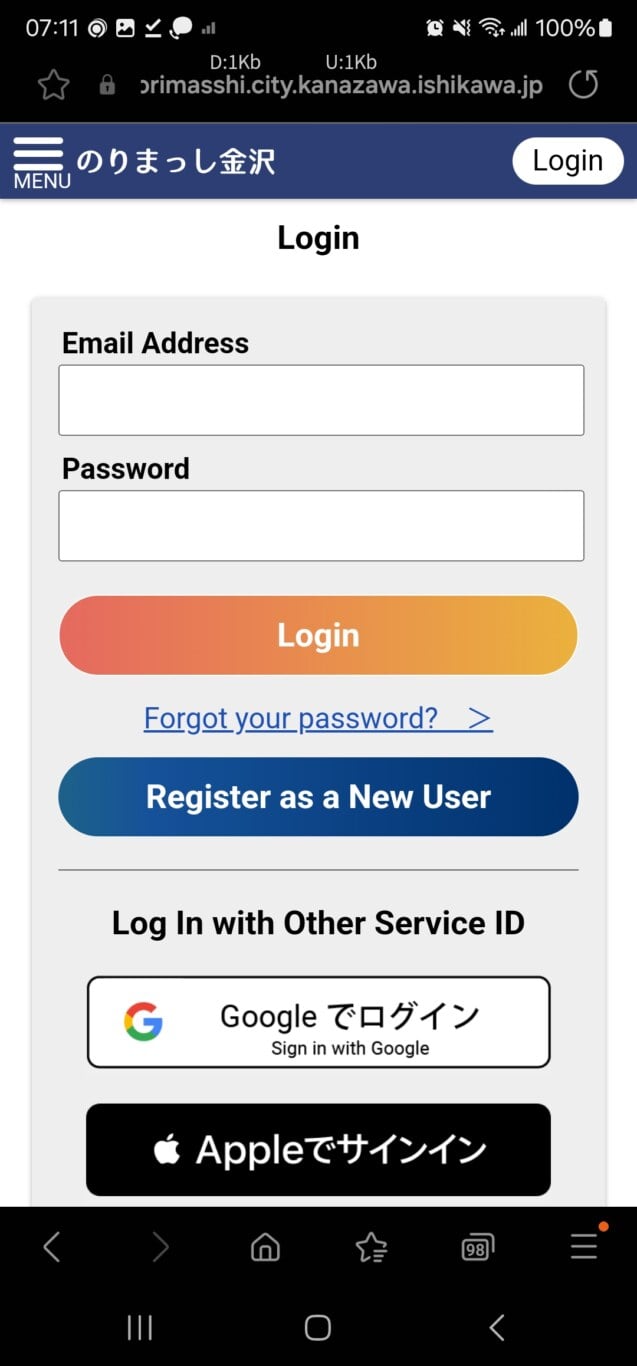
Task: Open bookmarks list star icon
Action: pyautogui.click(x=371, y=1246)
